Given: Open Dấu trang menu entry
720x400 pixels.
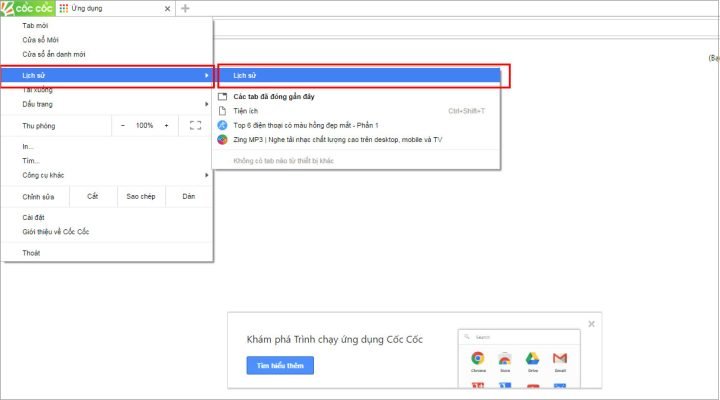Looking at the screenshot, I should (107, 104).
